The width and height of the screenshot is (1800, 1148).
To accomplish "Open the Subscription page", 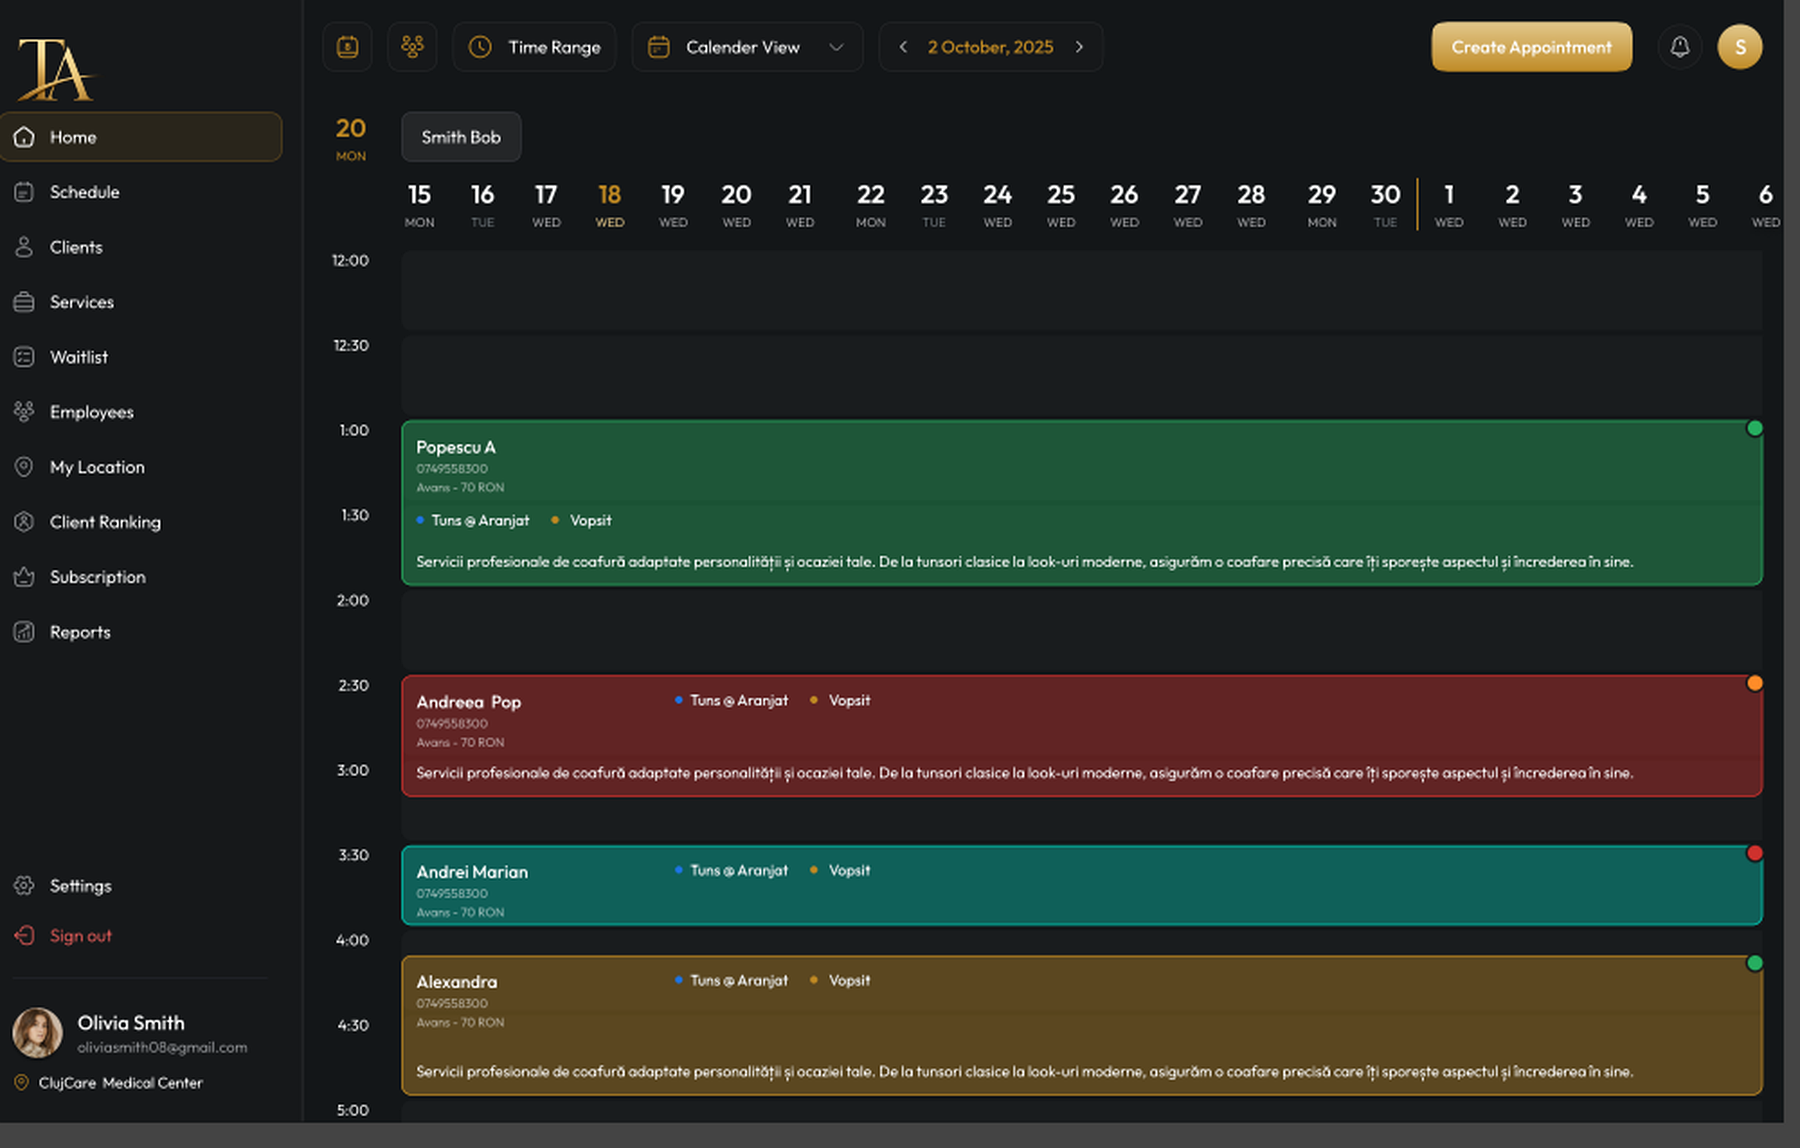I will 98,577.
